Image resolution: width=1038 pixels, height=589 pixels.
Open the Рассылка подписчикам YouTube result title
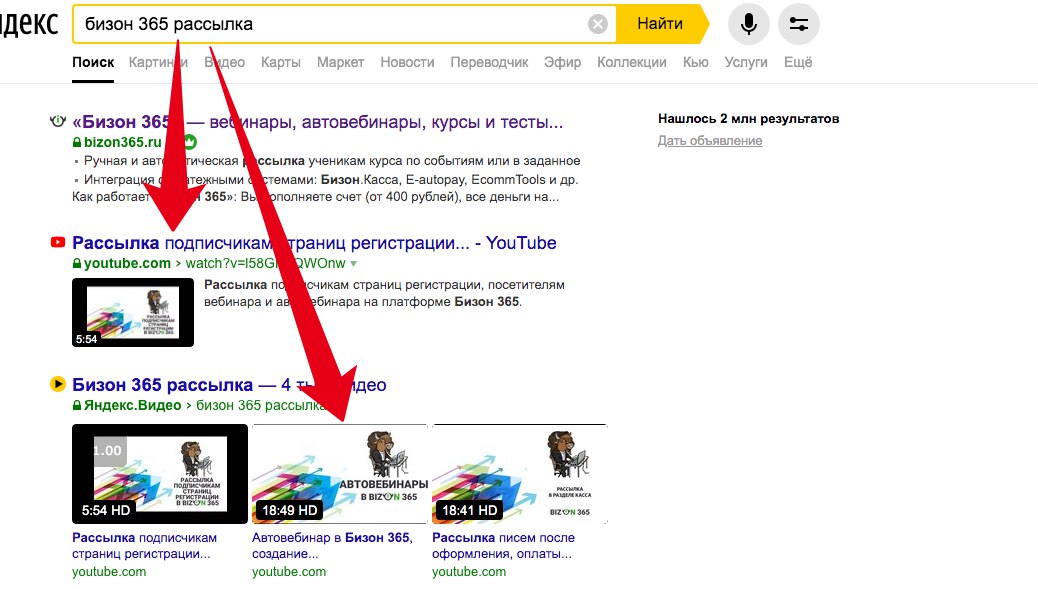(x=314, y=243)
